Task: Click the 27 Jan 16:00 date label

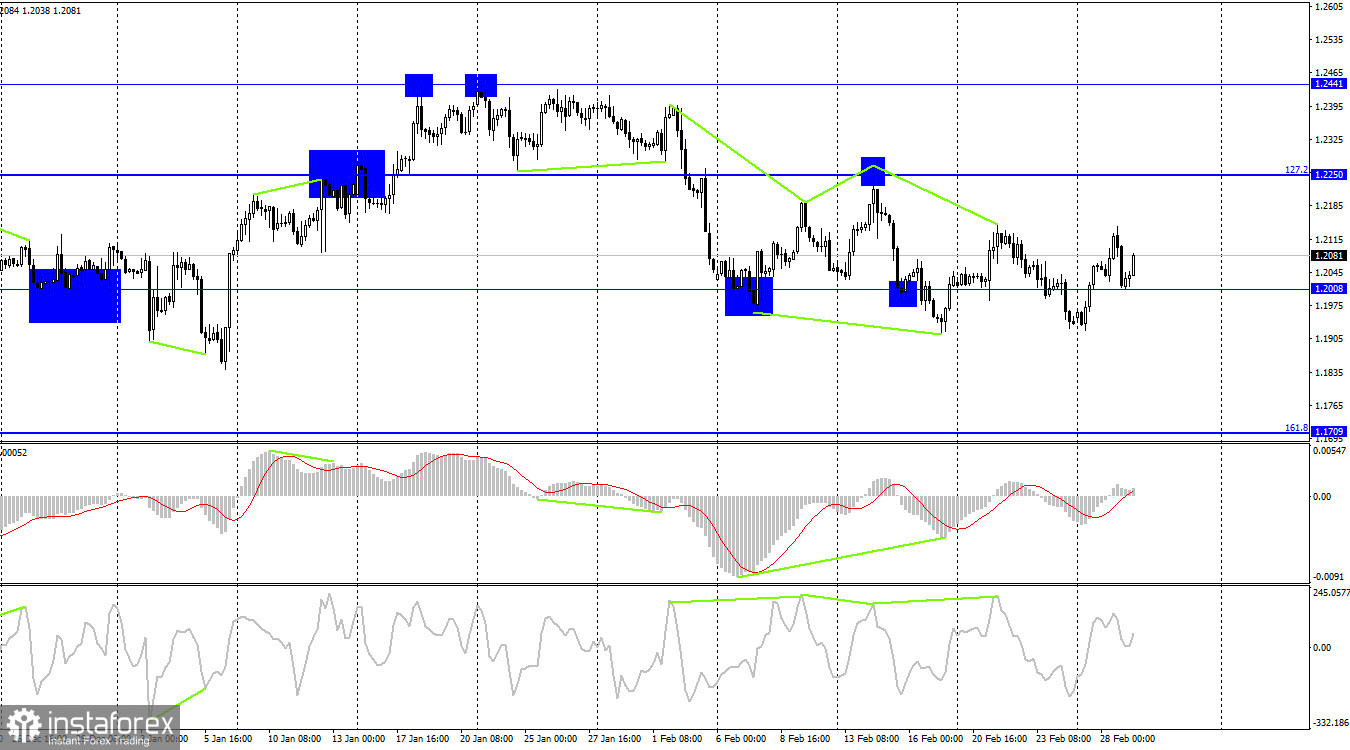Action: (x=614, y=739)
